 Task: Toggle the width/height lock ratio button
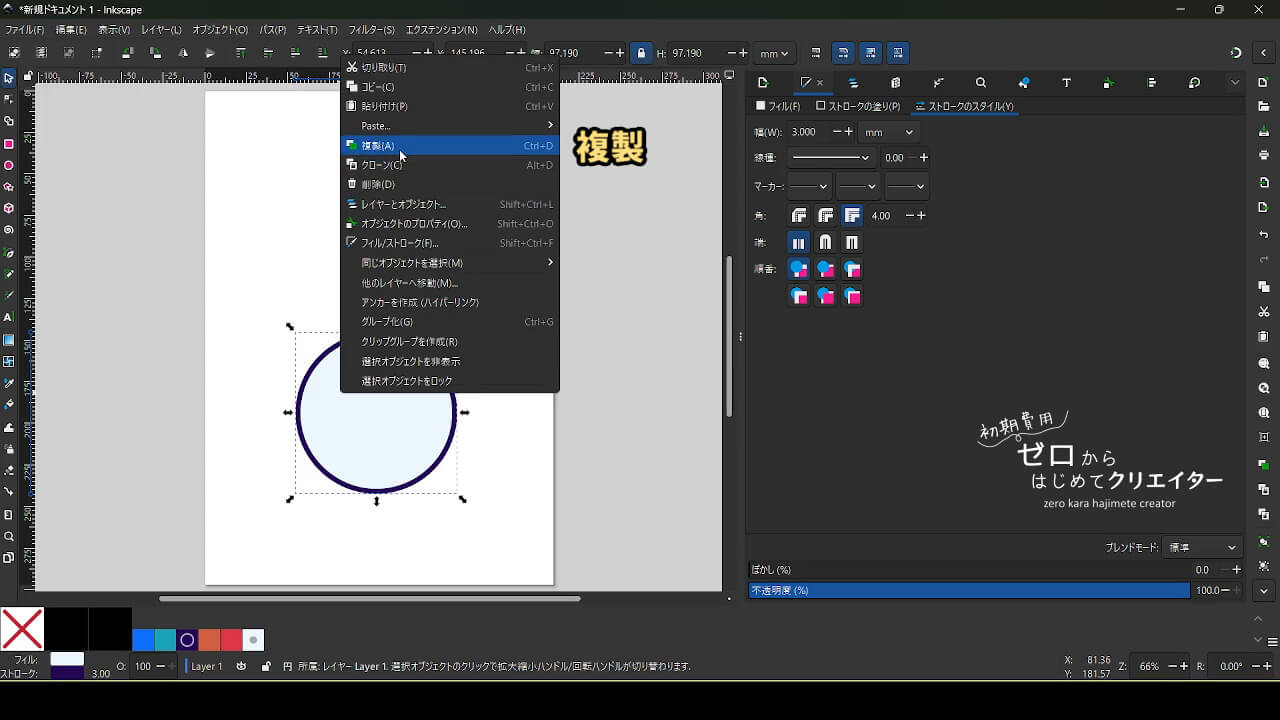click(x=641, y=53)
